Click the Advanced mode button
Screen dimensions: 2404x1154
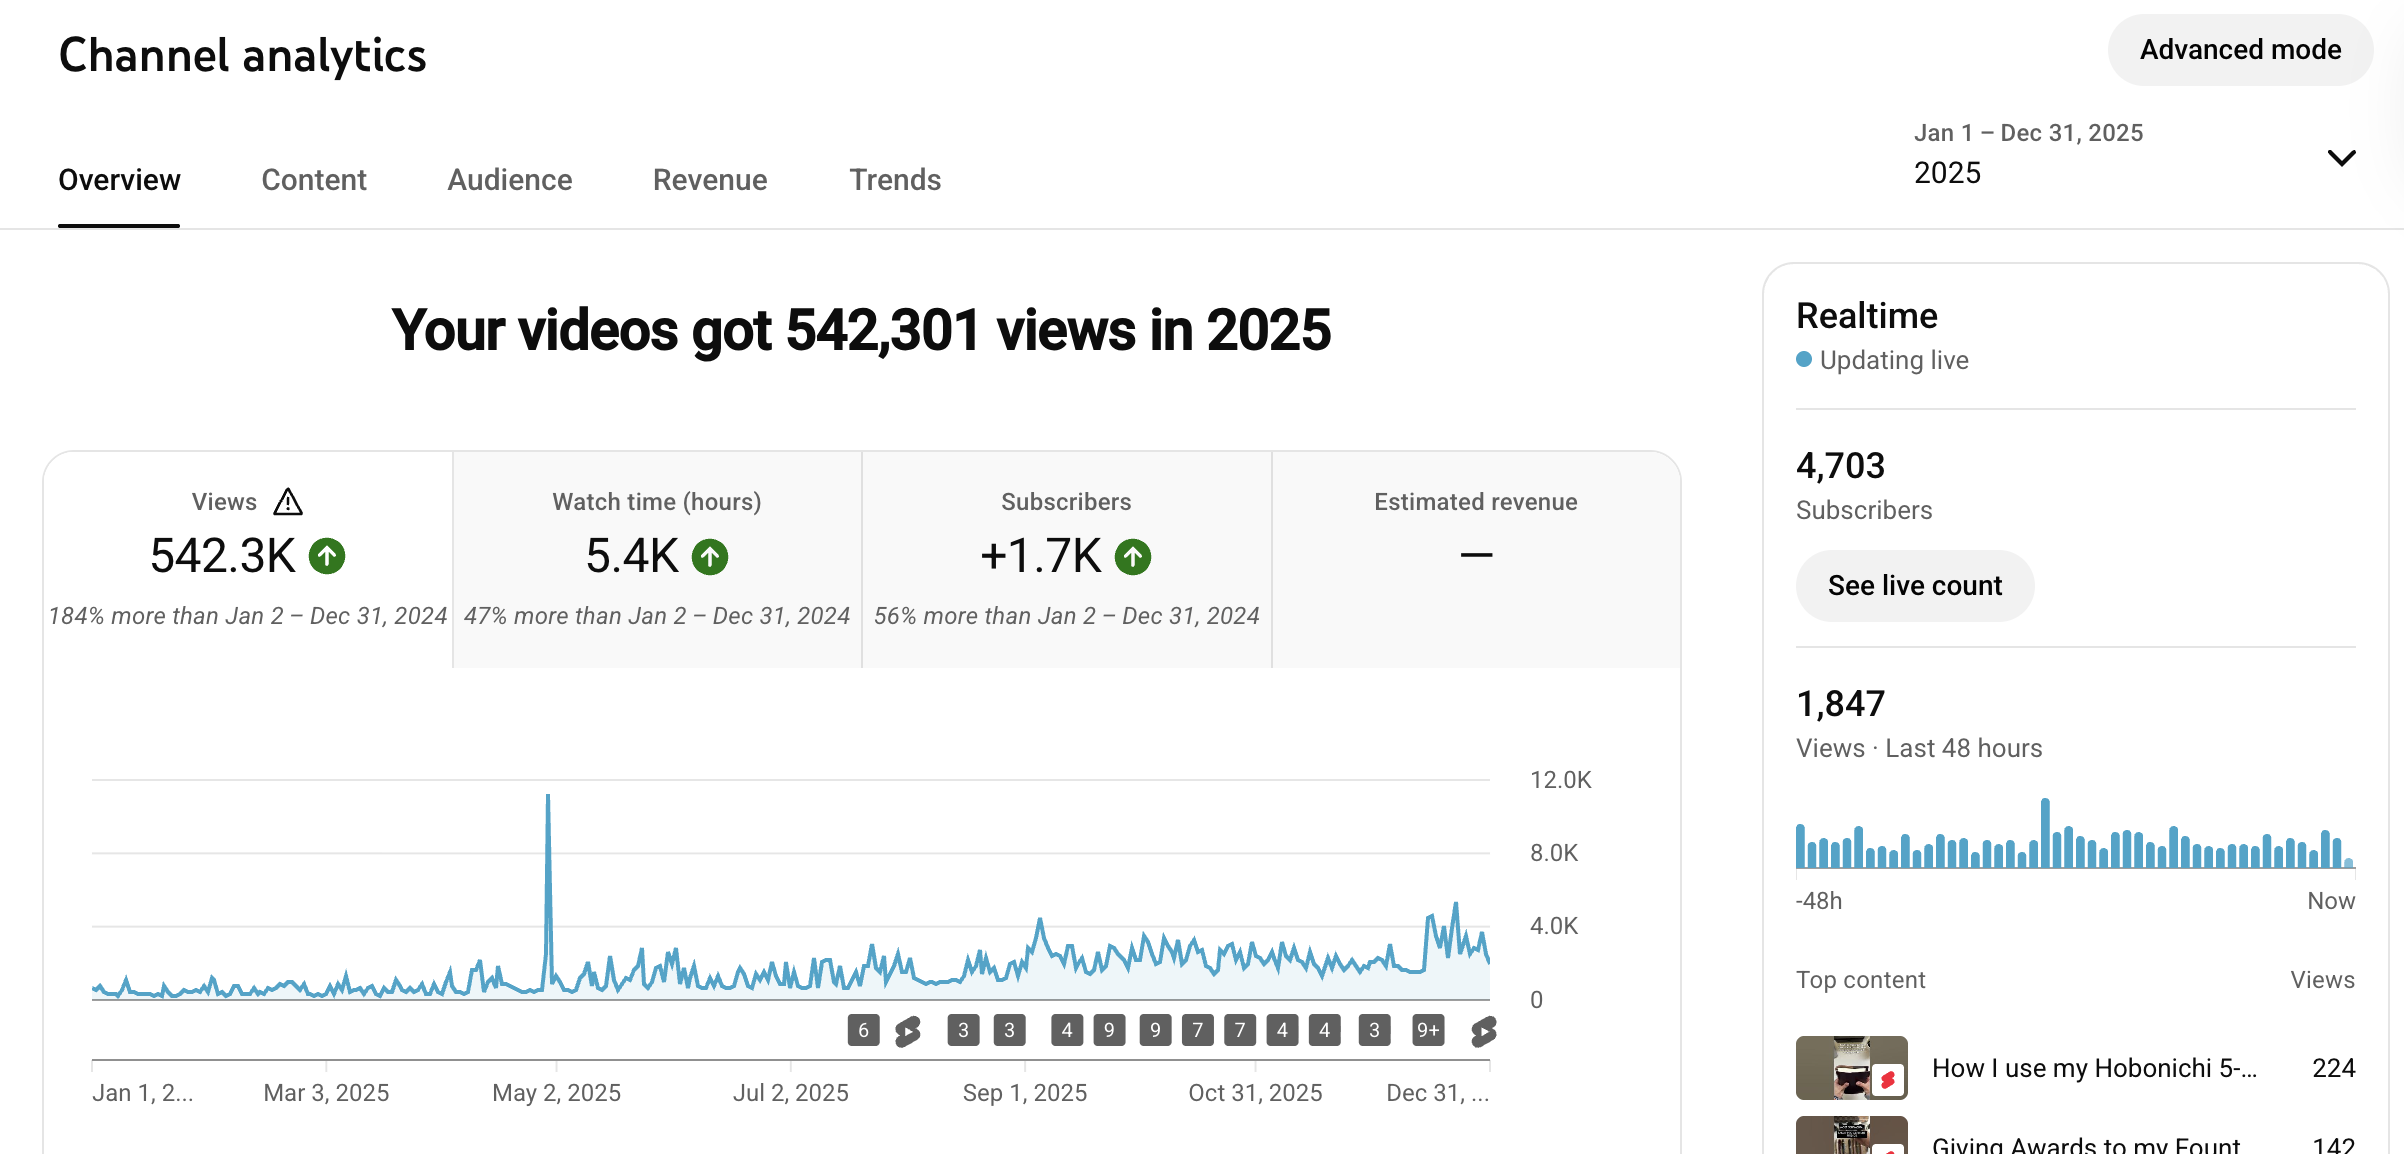2240,50
